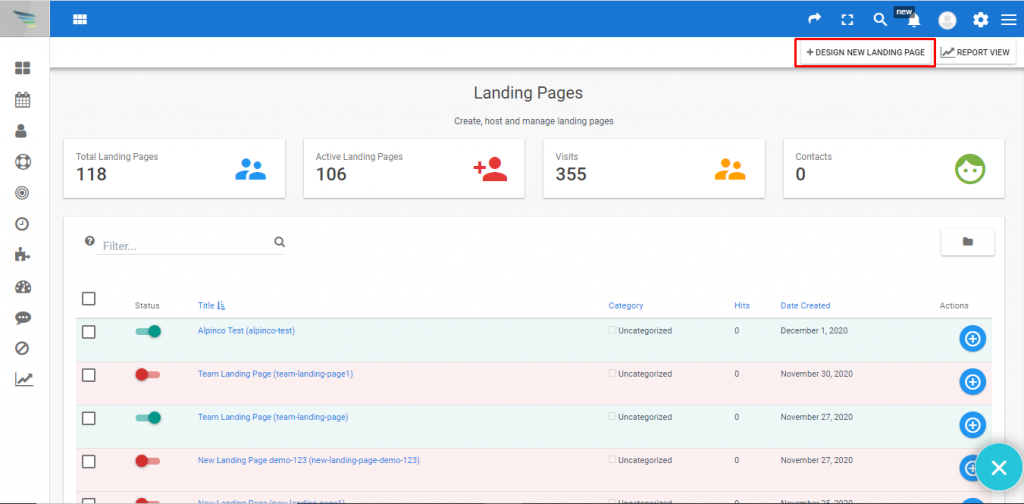Open notifications bell icon
This screenshot has width=1024, height=504.
914,20
